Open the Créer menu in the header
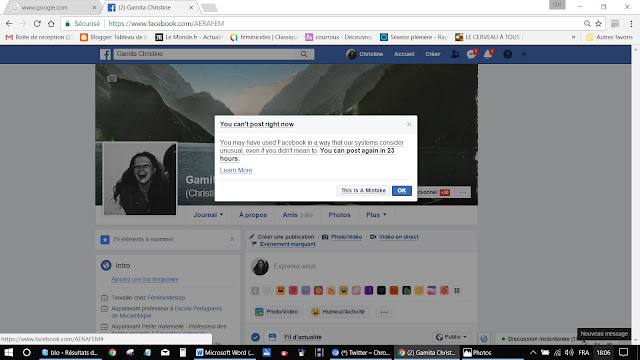Image resolution: width=640 pixels, height=360 pixels. [432, 54]
